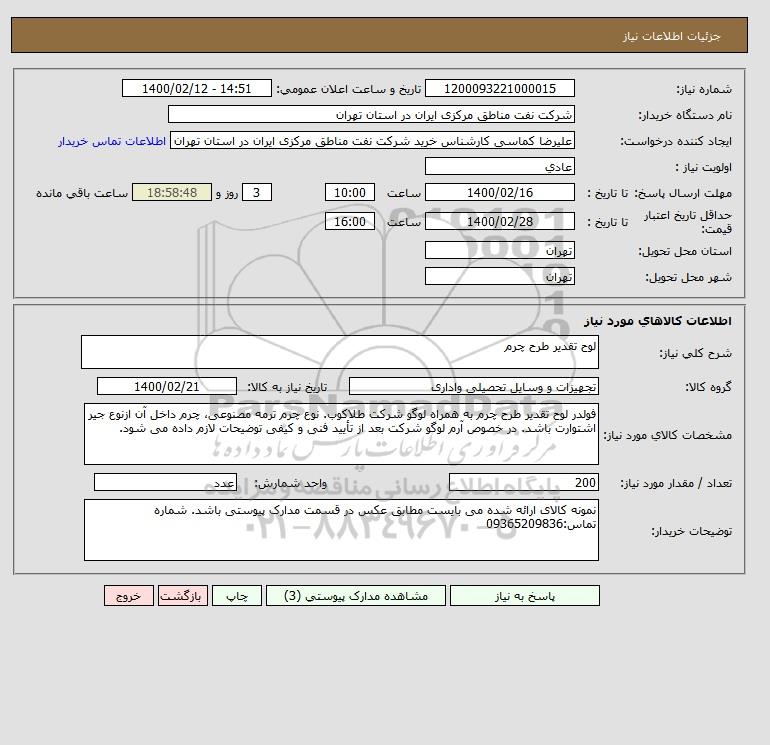This screenshot has height=745, width=770.
Task: Open مشاهده مدارک پیوستی (3) button
Action: coord(356,596)
